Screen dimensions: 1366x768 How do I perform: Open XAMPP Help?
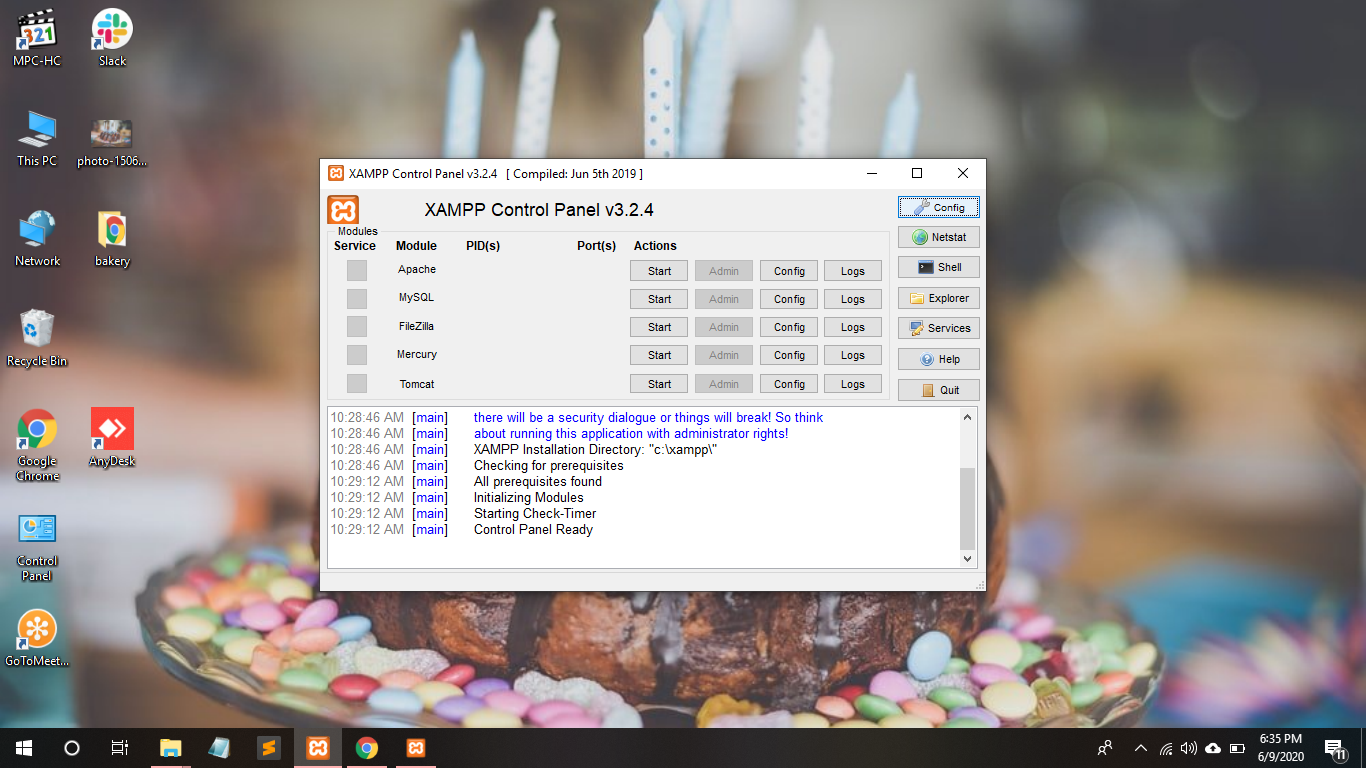coord(938,359)
